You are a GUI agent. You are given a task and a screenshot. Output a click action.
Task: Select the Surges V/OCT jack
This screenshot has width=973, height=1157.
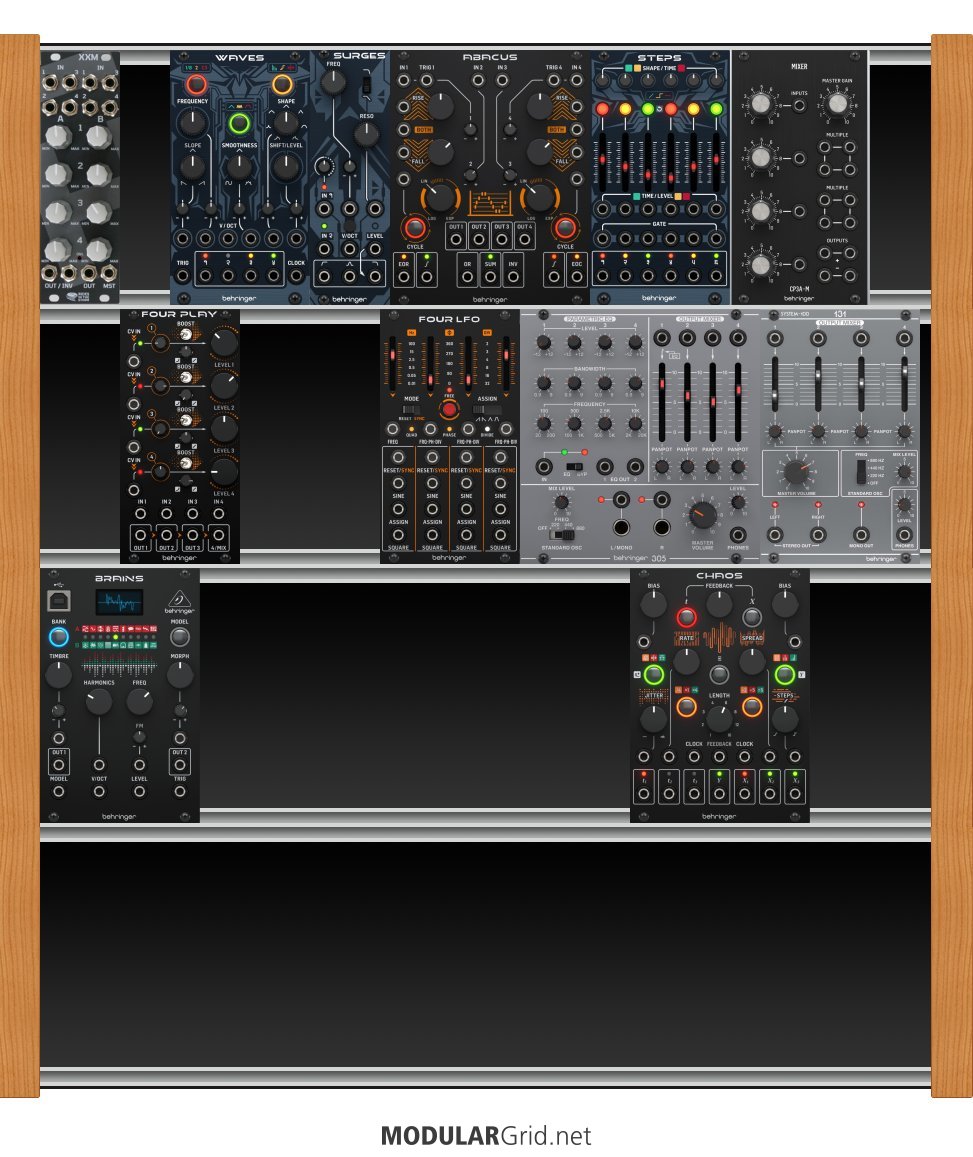click(350, 249)
